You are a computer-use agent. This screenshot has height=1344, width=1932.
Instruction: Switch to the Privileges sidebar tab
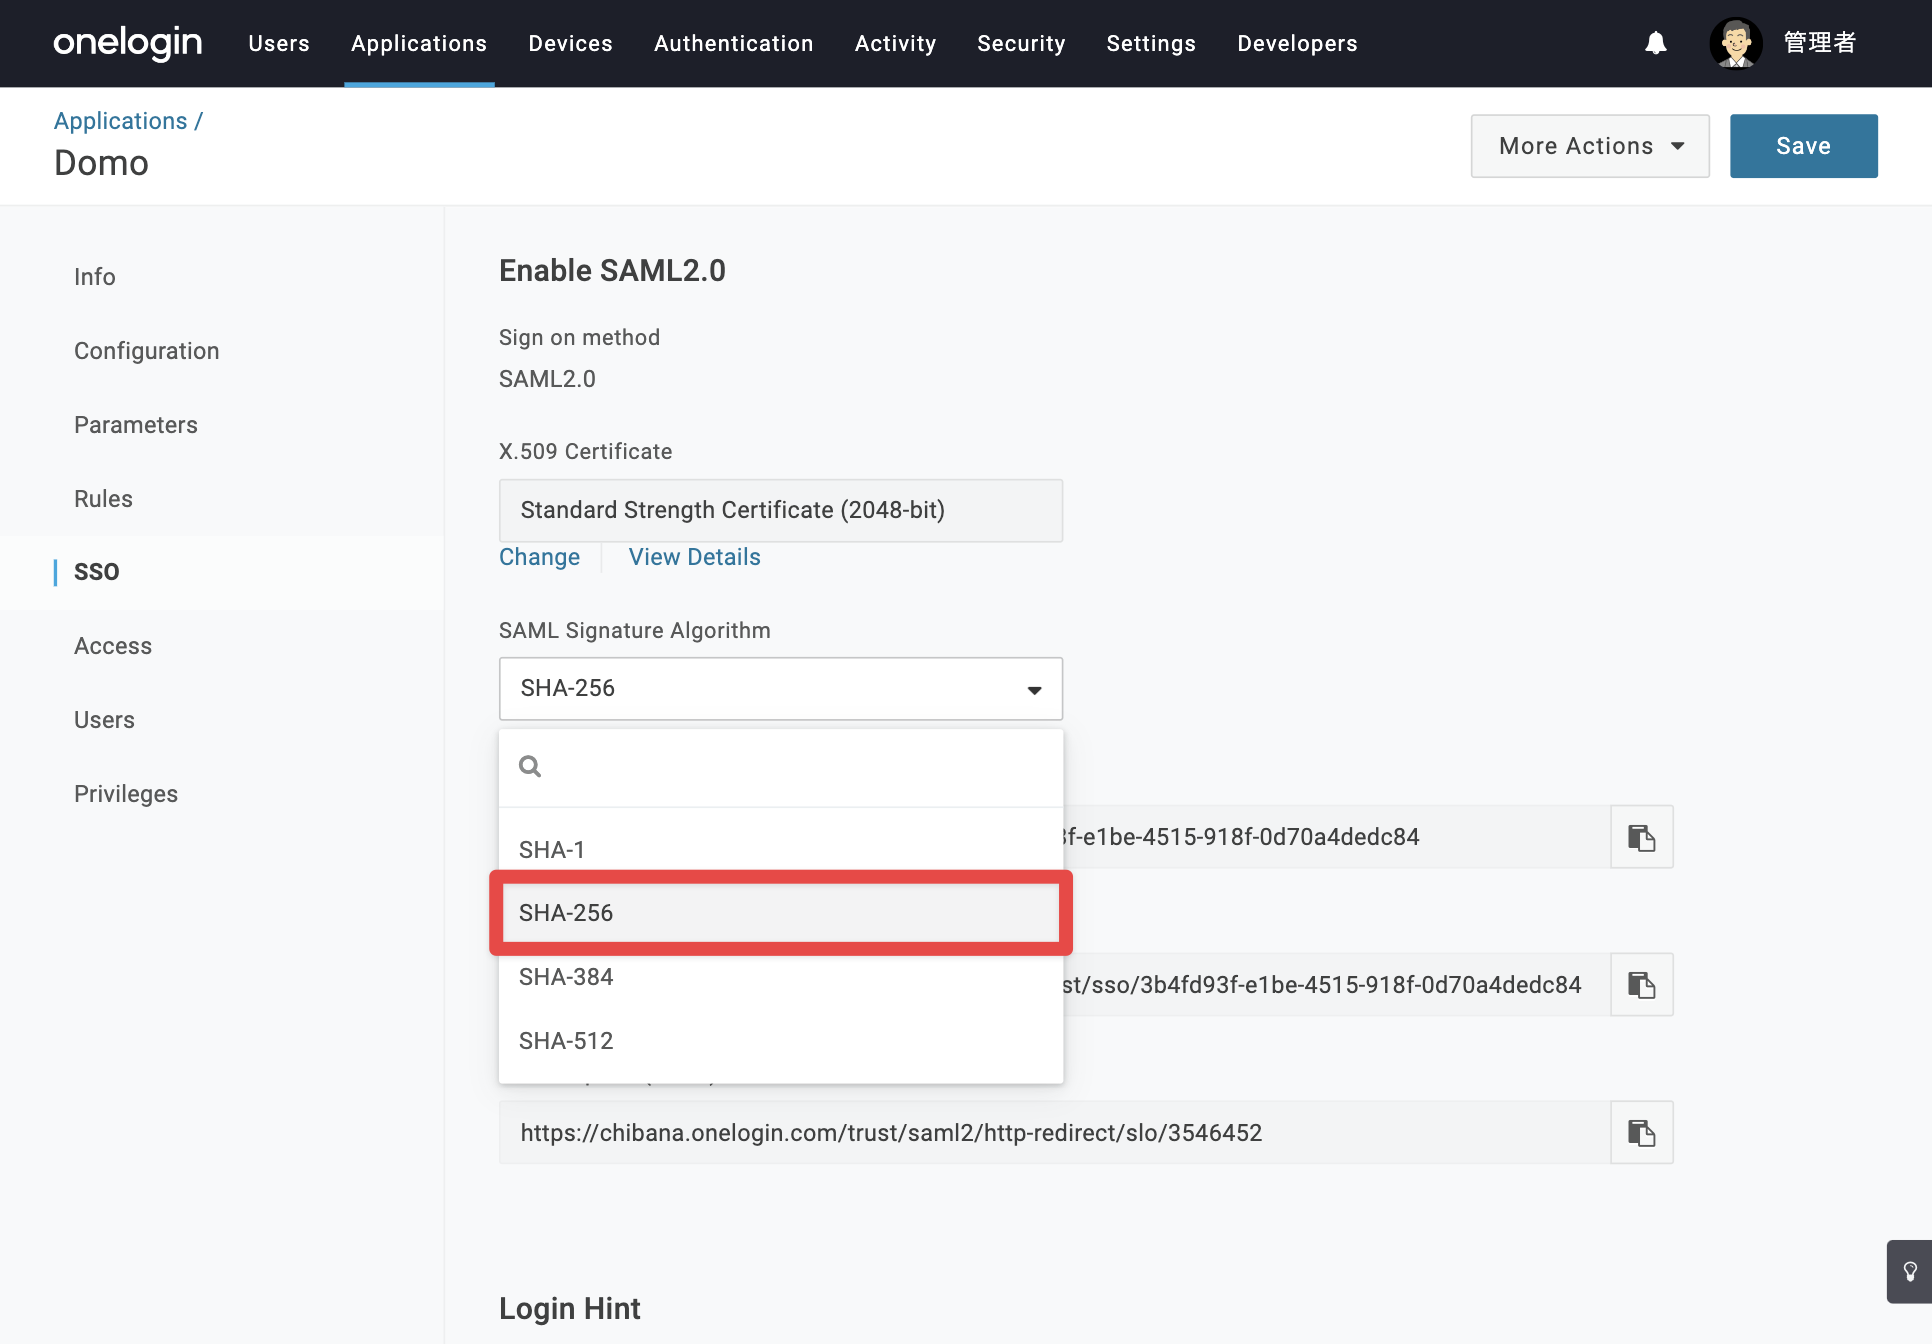[126, 794]
